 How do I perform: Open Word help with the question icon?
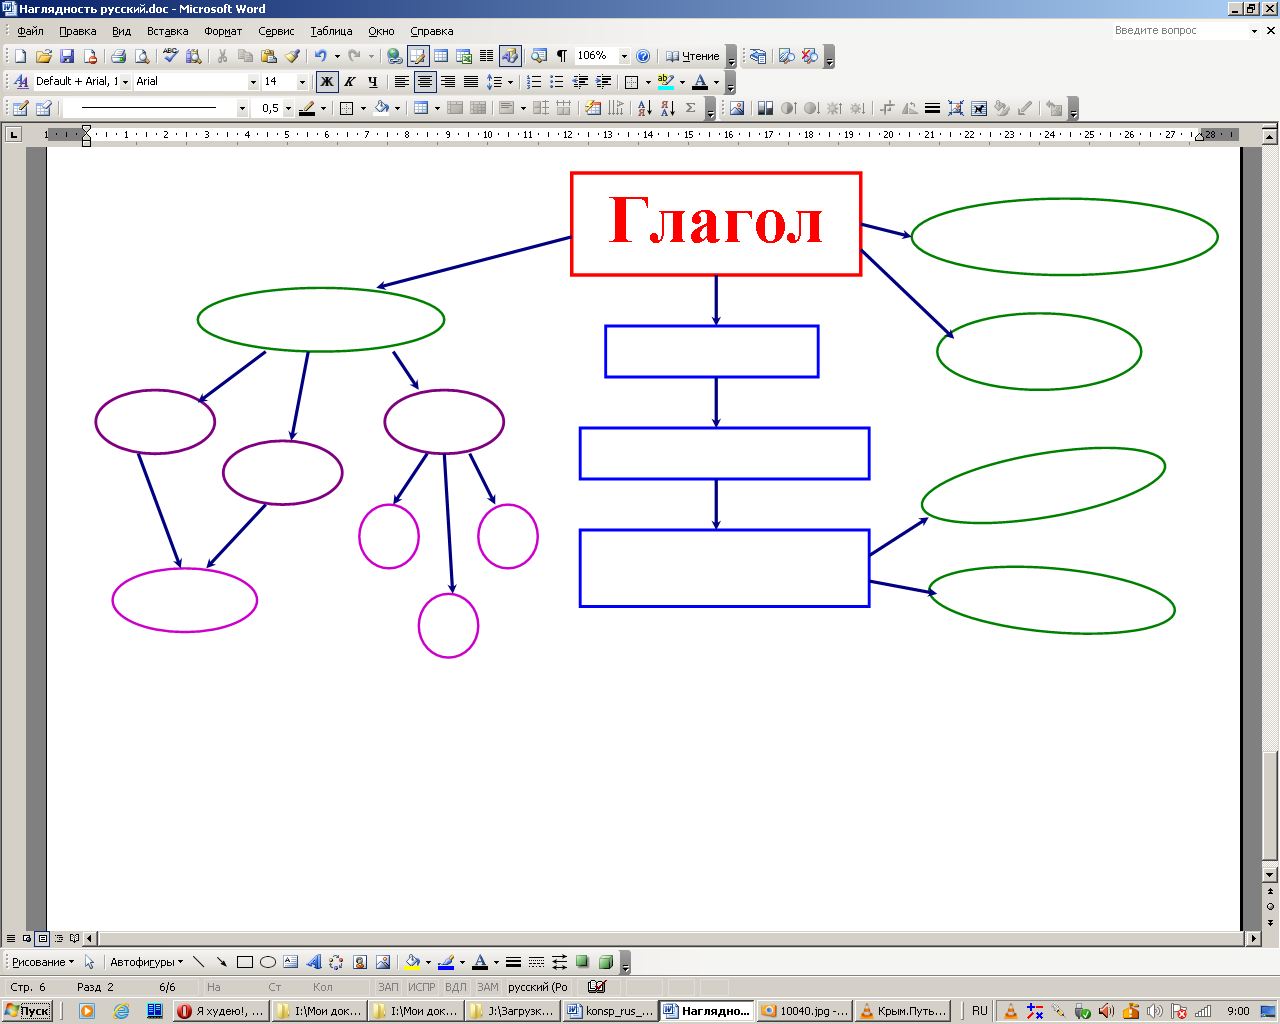click(x=643, y=57)
